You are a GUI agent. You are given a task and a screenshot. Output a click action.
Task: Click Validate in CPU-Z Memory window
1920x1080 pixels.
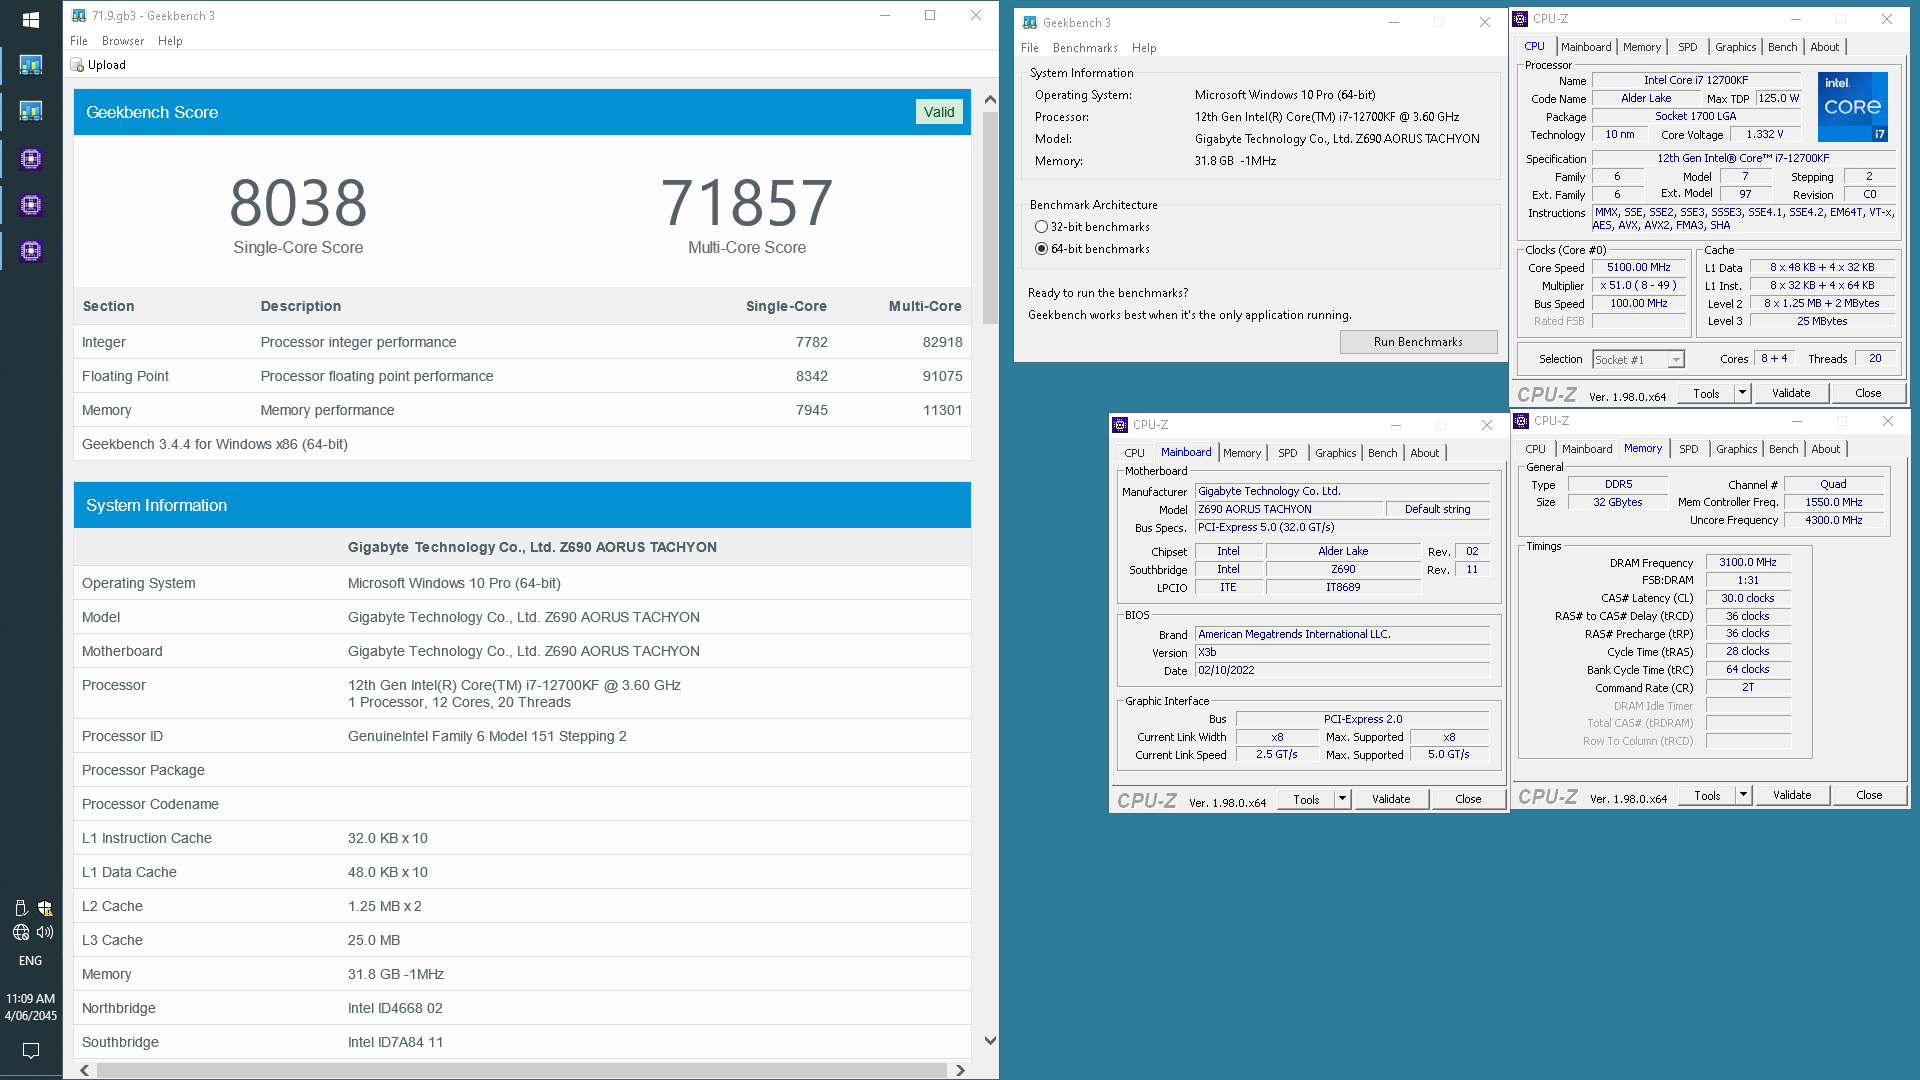coord(1791,795)
